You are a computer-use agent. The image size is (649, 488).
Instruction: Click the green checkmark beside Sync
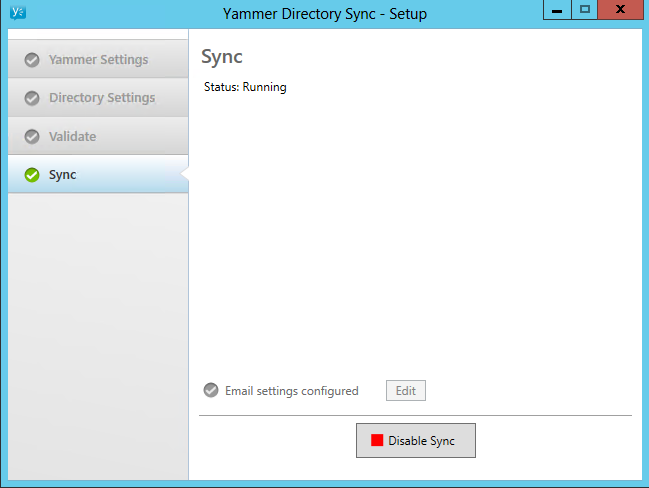(32, 175)
